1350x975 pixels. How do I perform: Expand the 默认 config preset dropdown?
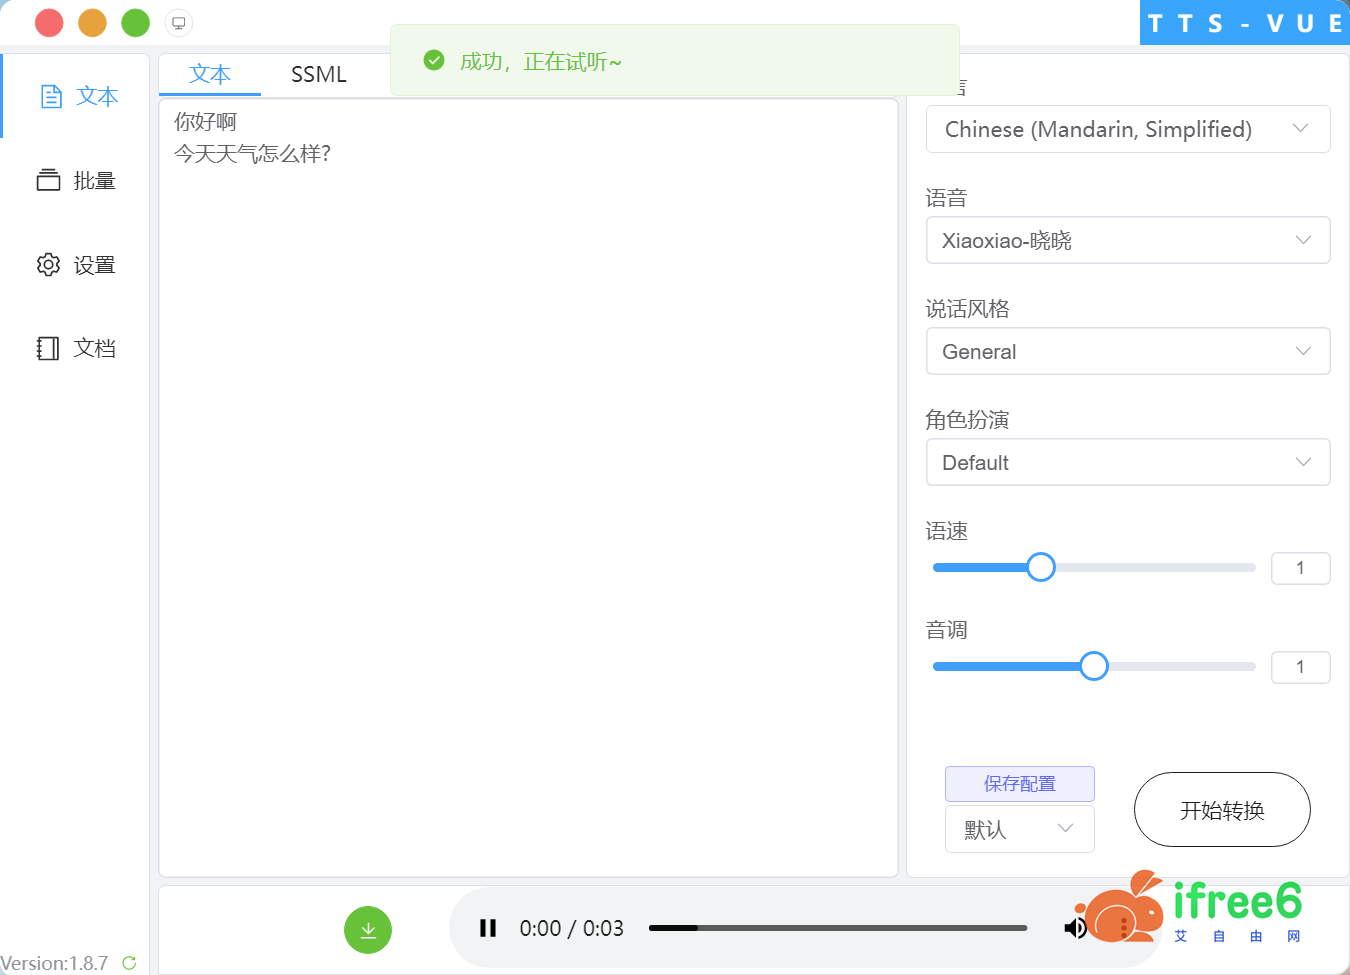1019,829
